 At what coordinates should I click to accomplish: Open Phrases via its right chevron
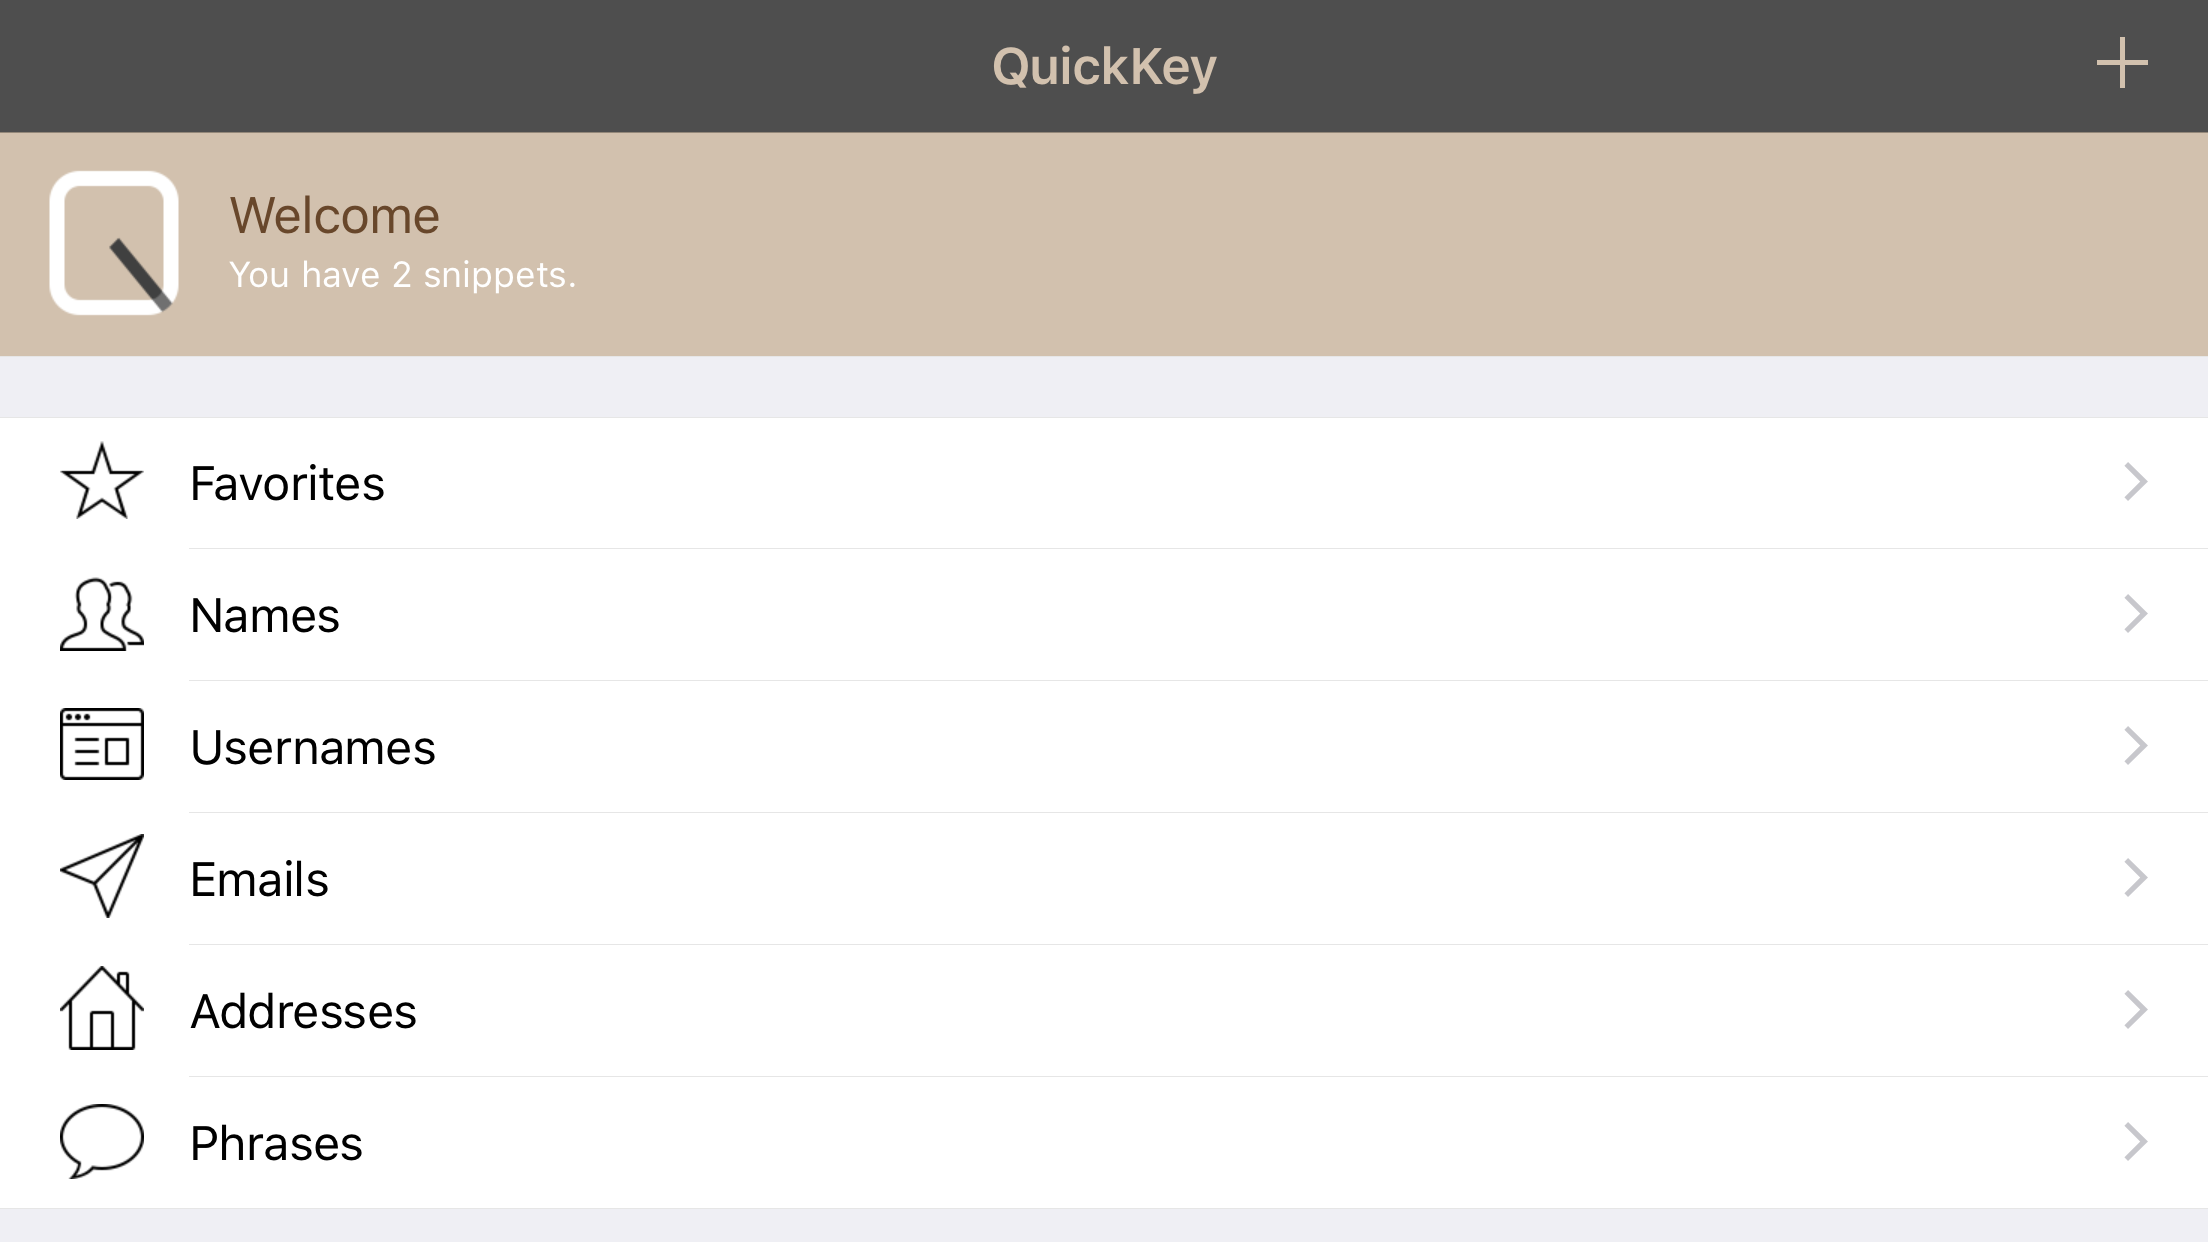[x=2135, y=1142]
